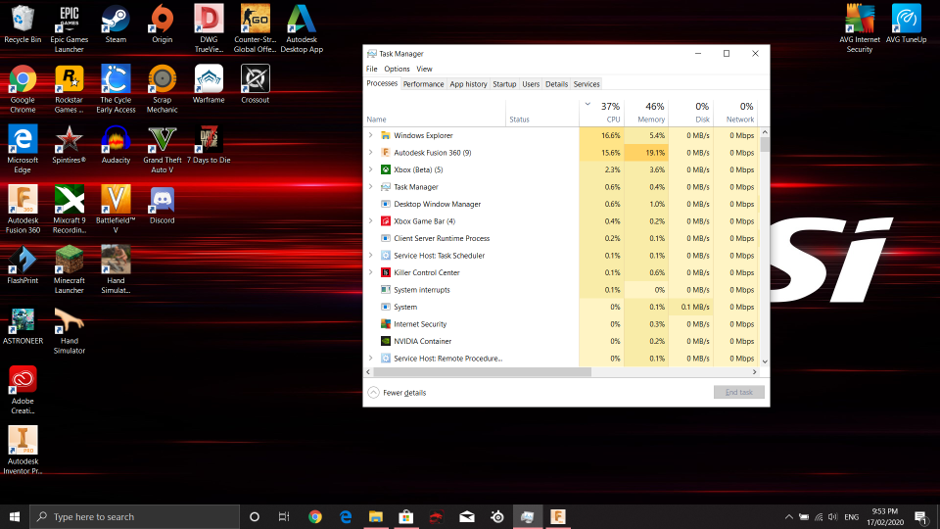Collapse view using Fewer details chevron
This screenshot has width=940, height=529.
[373, 392]
